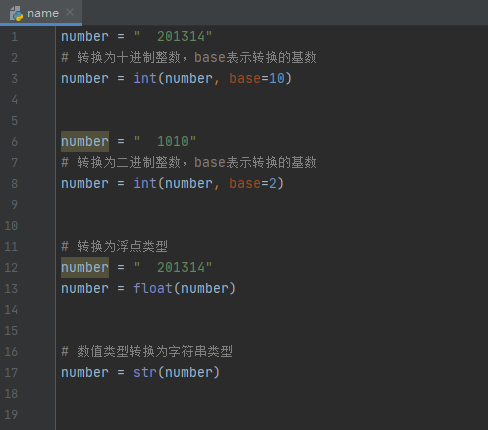
Task: Click the string "  1010" on line 6
Action: point(165,142)
